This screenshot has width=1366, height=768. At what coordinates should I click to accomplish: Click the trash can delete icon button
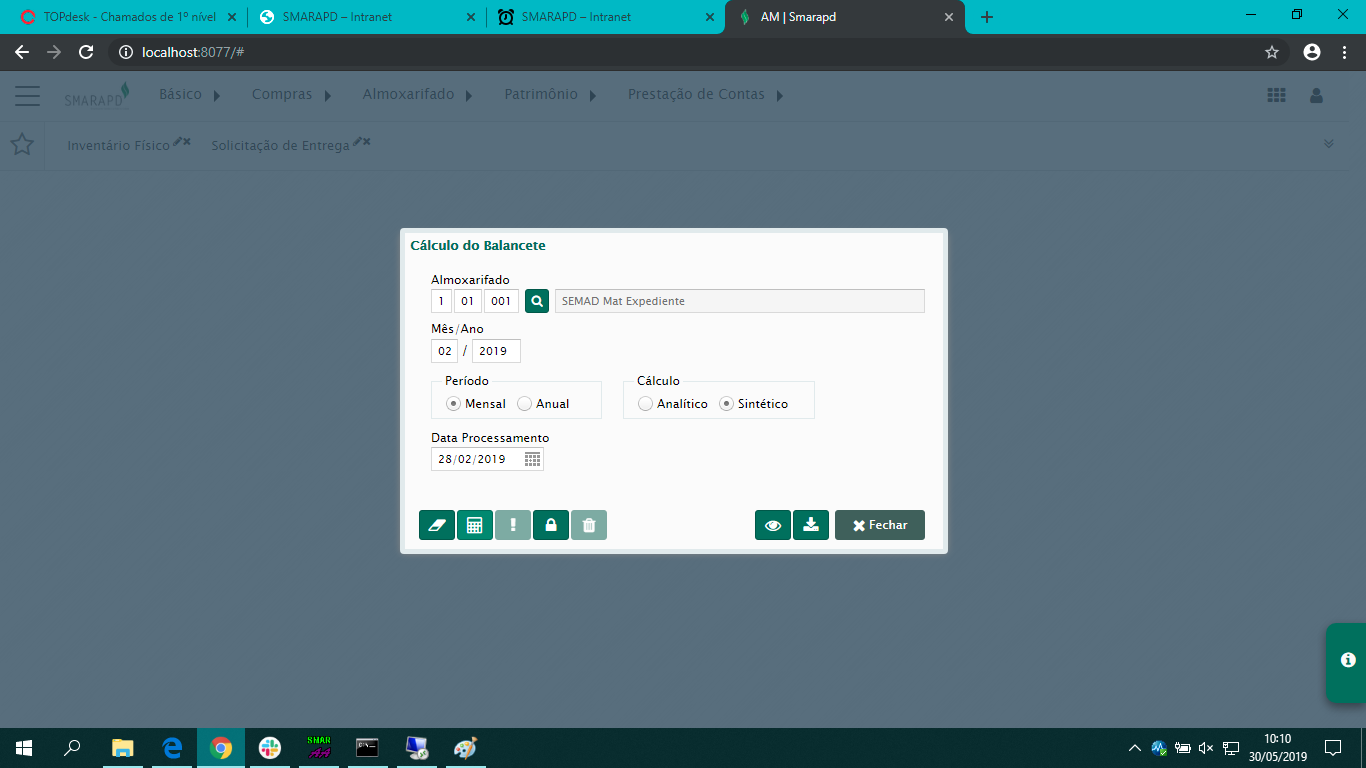click(x=589, y=525)
